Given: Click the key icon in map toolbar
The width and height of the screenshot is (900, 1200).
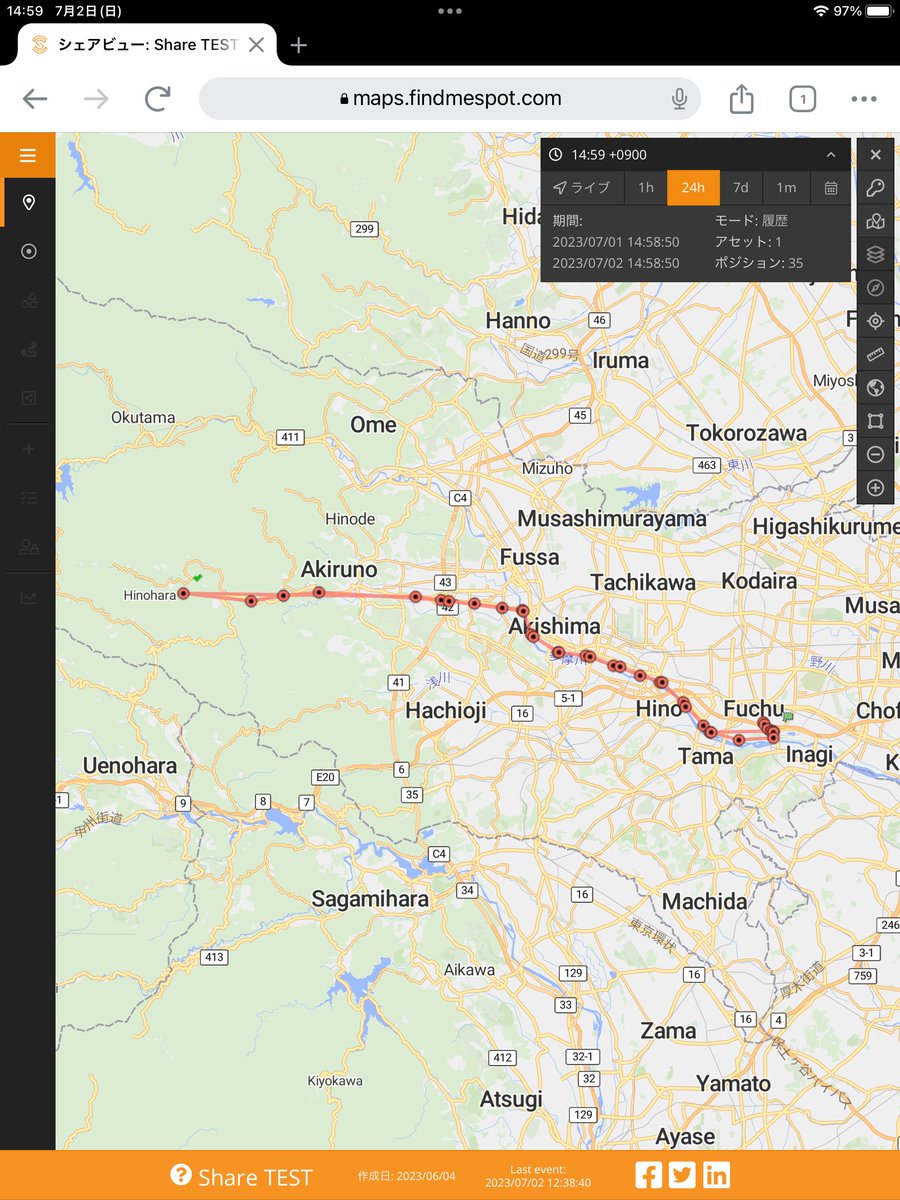Looking at the screenshot, I should pos(875,188).
